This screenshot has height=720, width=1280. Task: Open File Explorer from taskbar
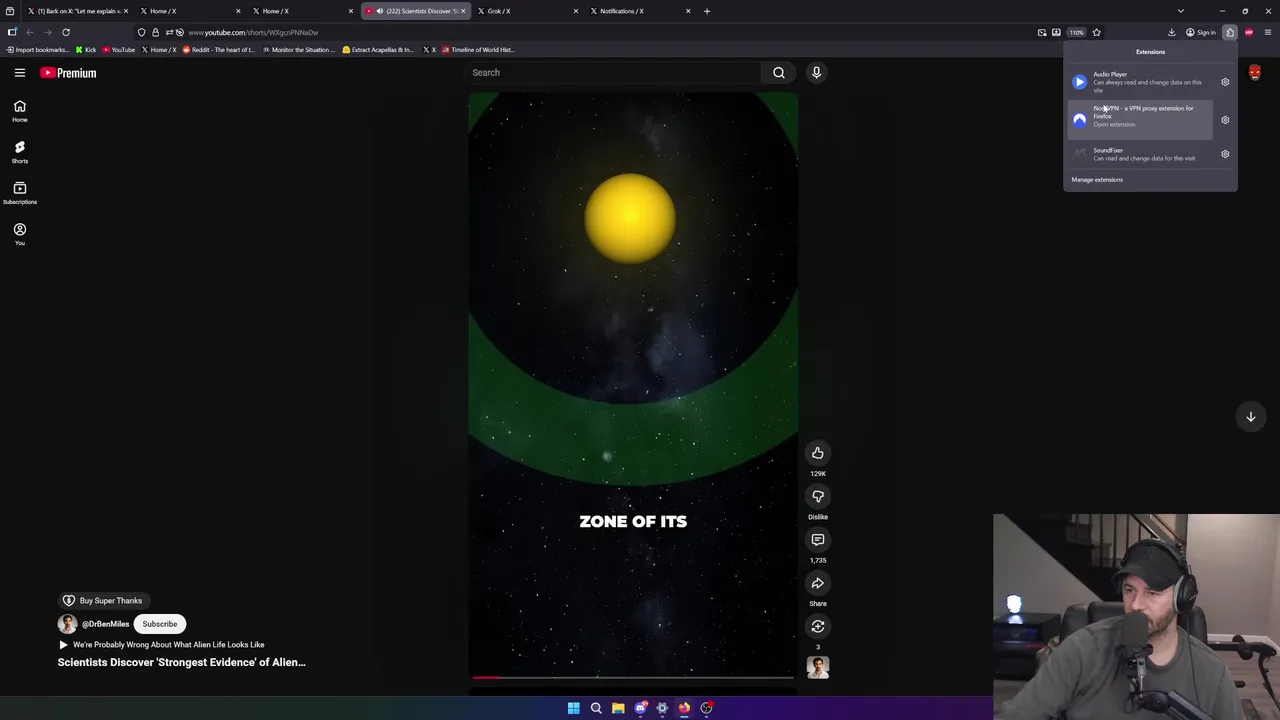click(x=618, y=708)
